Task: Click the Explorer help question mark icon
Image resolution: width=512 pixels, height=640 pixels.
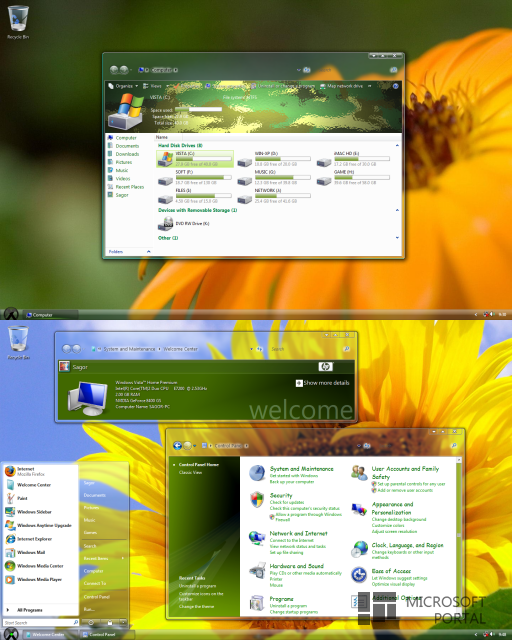Action: point(395,86)
